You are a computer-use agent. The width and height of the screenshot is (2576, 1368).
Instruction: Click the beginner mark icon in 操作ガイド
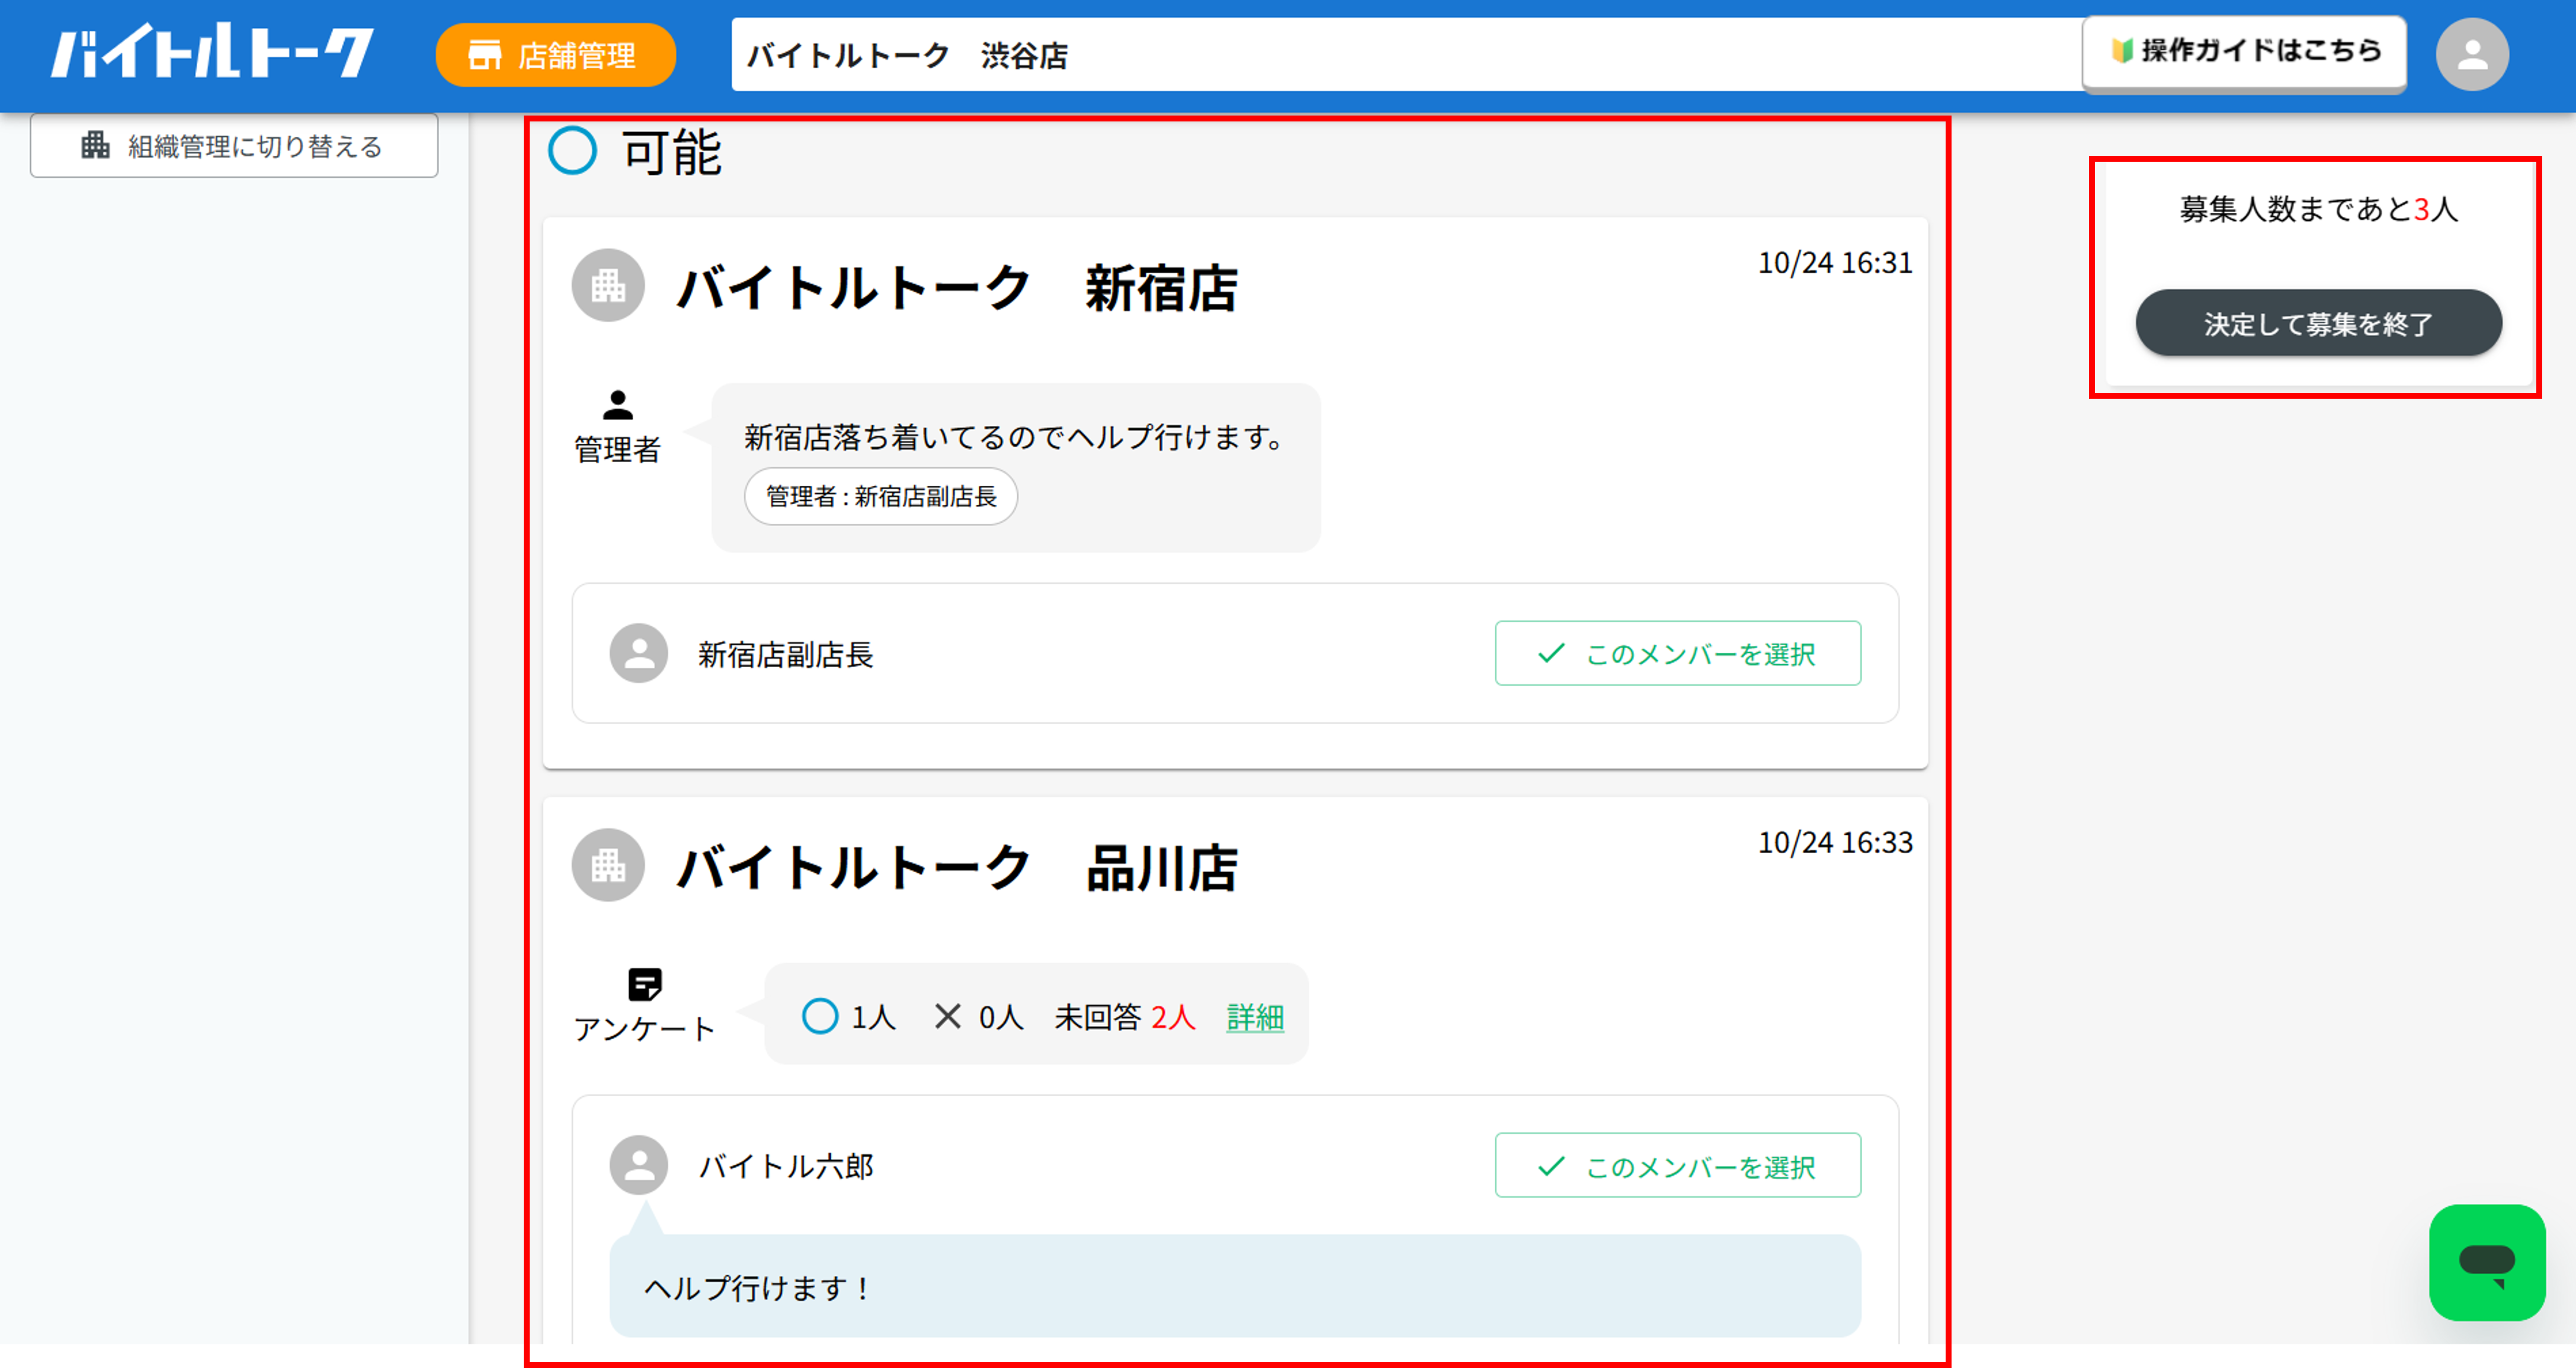pos(2121,50)
